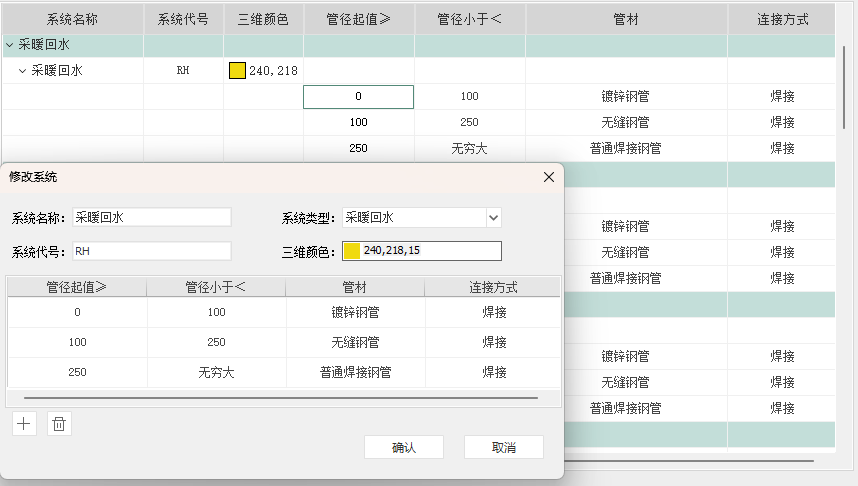This screenshot has width=858, height=486.
Task: Click the yellow swatch in the dialog
Action: pyautogui.click(x=352, y=250)
